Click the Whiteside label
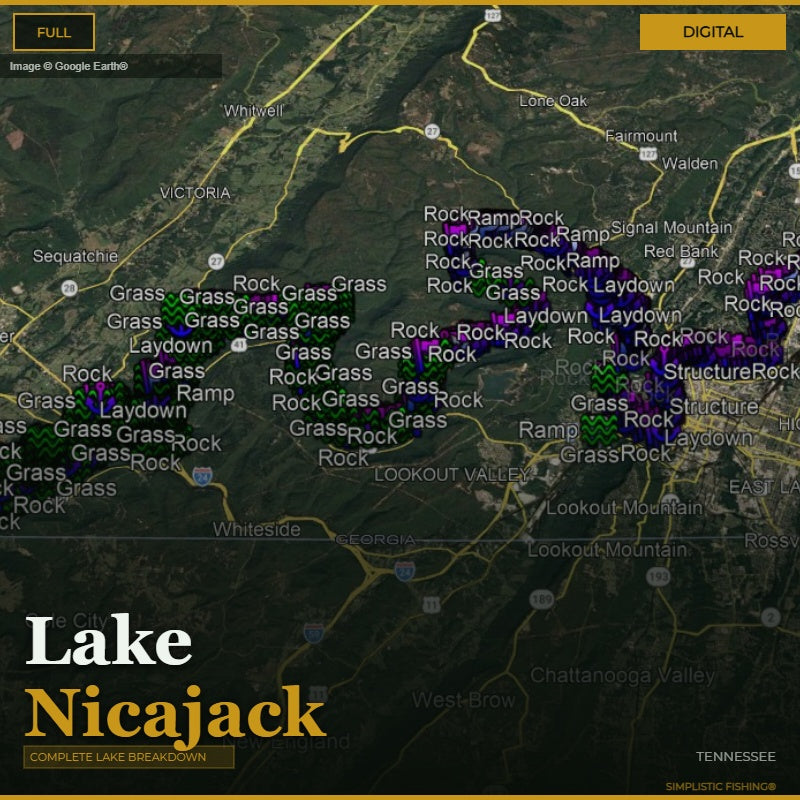Screen dimensions: 800x800 (257, 529)
